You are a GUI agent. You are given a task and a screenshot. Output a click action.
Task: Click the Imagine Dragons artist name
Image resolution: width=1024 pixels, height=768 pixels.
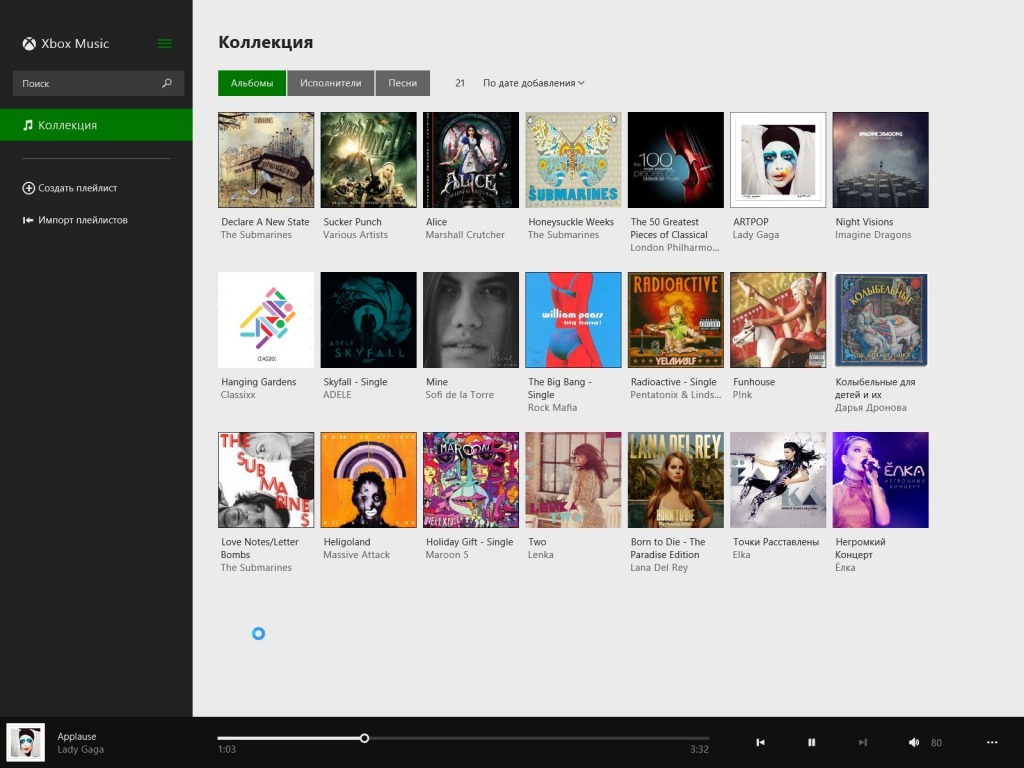pos(873,235)
